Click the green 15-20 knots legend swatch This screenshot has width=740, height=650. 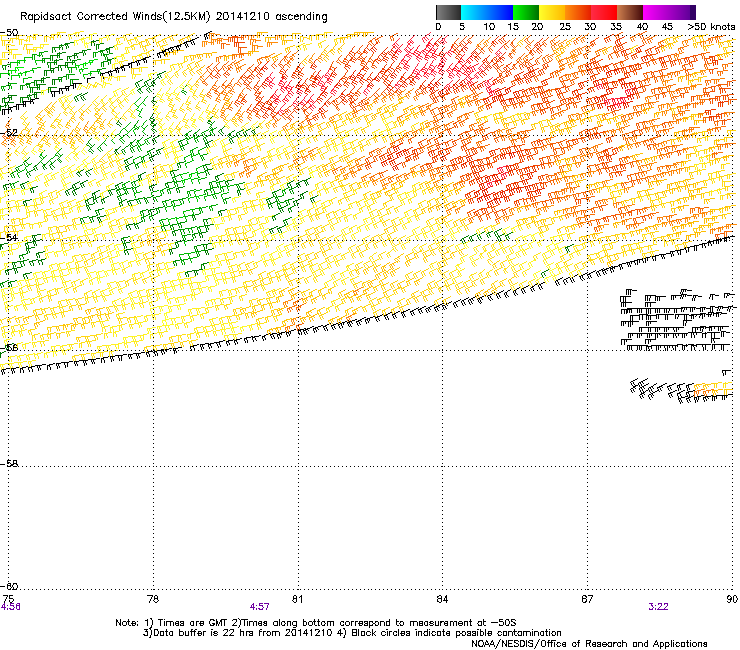pyautogui.click(x=526, y=12)
